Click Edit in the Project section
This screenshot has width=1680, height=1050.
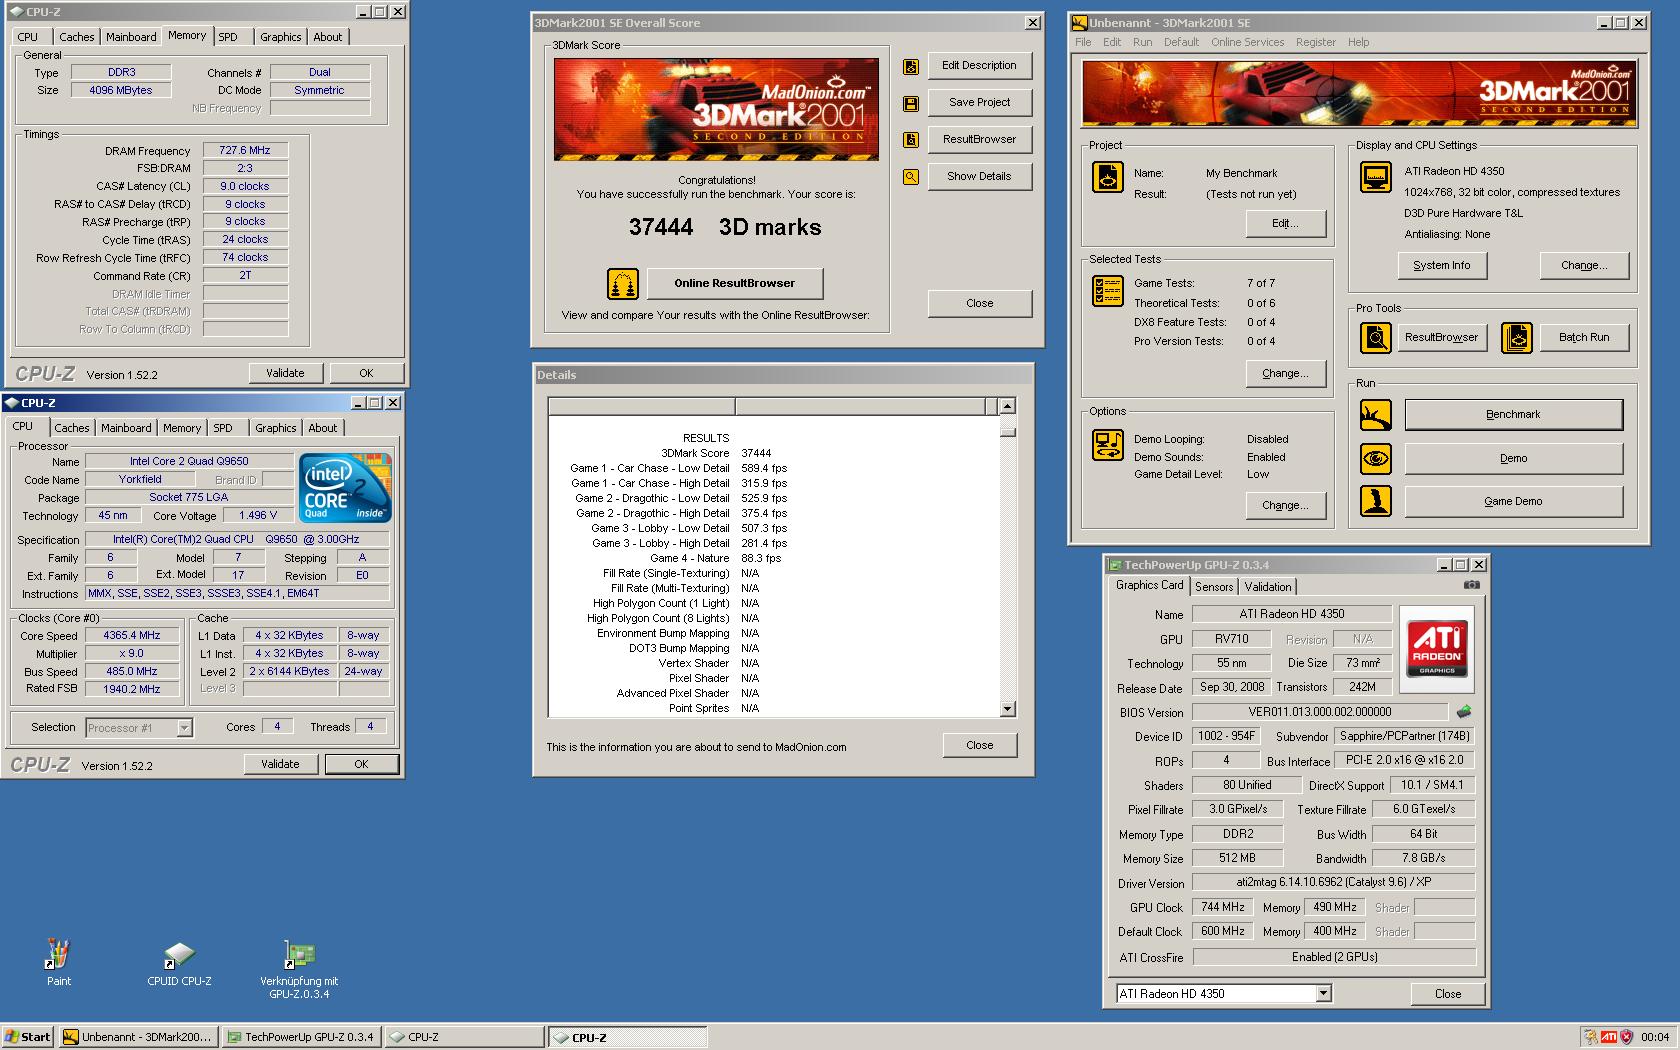point(1286,224)
